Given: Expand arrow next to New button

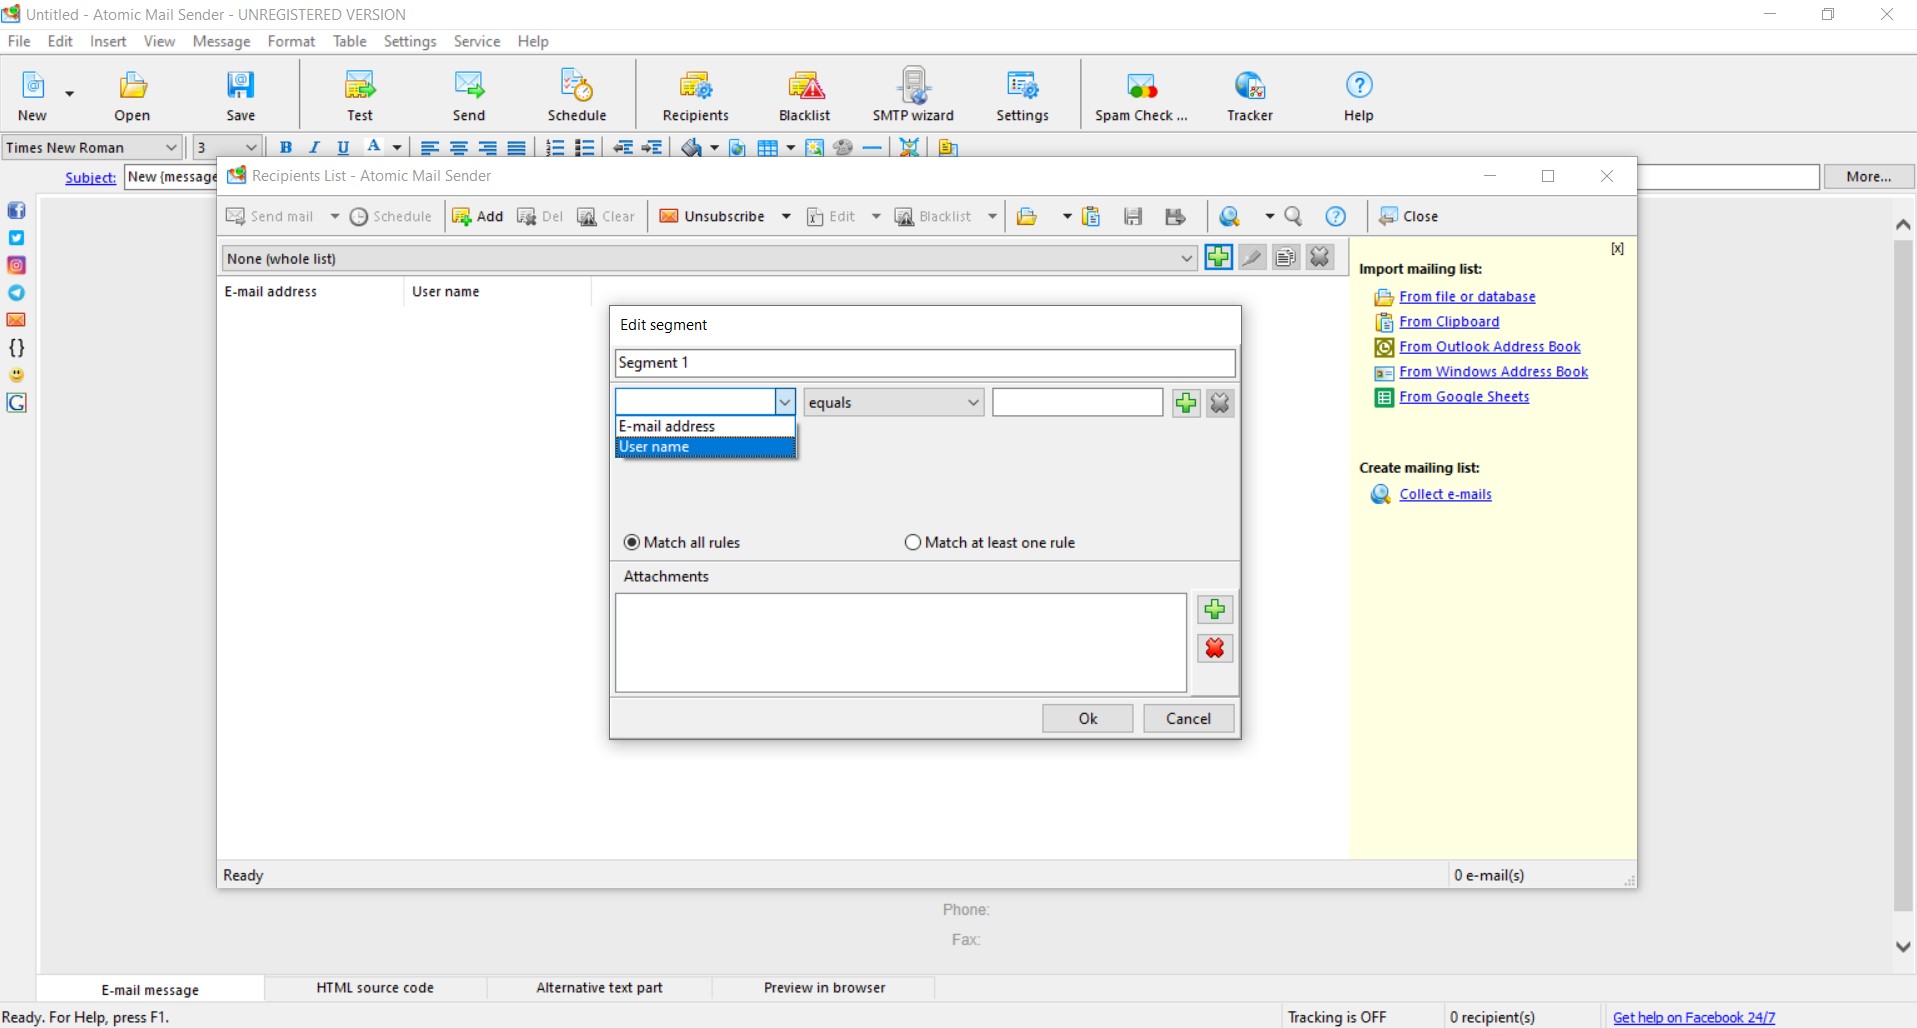Looking at the screenshot, I should point(70,94).
